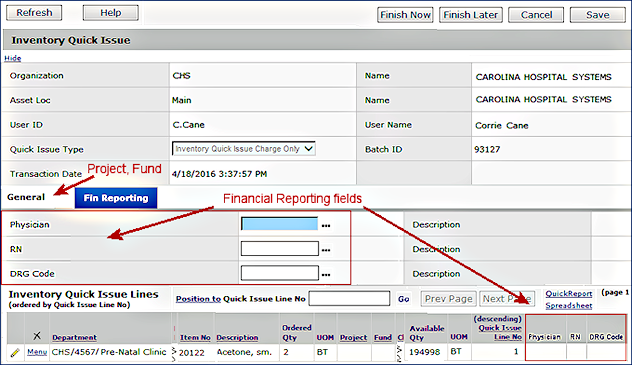Focus the Physician input field
Viewport: 632px width, 365px height.
(x=279, y=224)
